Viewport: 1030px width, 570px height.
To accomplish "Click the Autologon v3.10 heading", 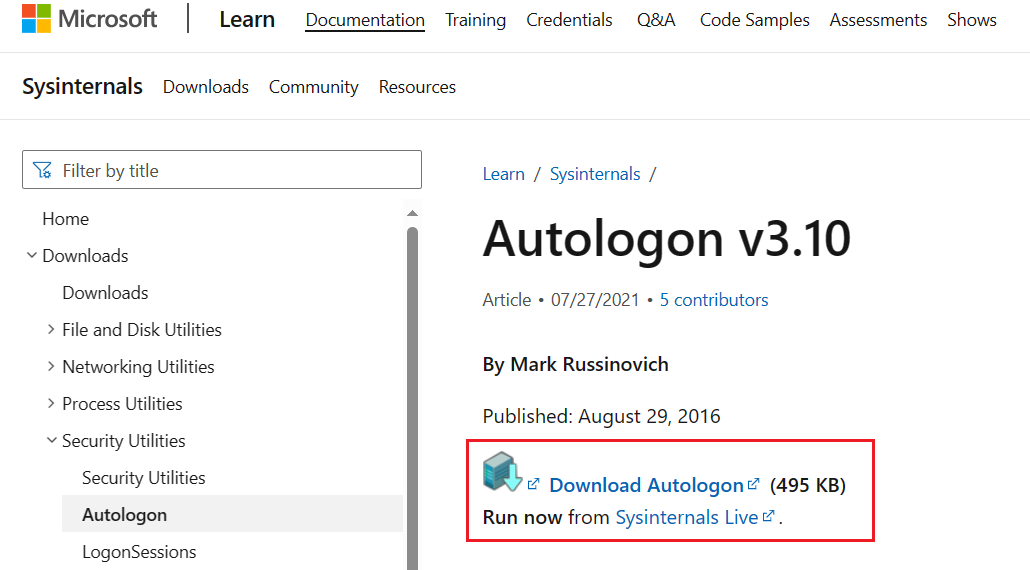I will tap(667, 238).
